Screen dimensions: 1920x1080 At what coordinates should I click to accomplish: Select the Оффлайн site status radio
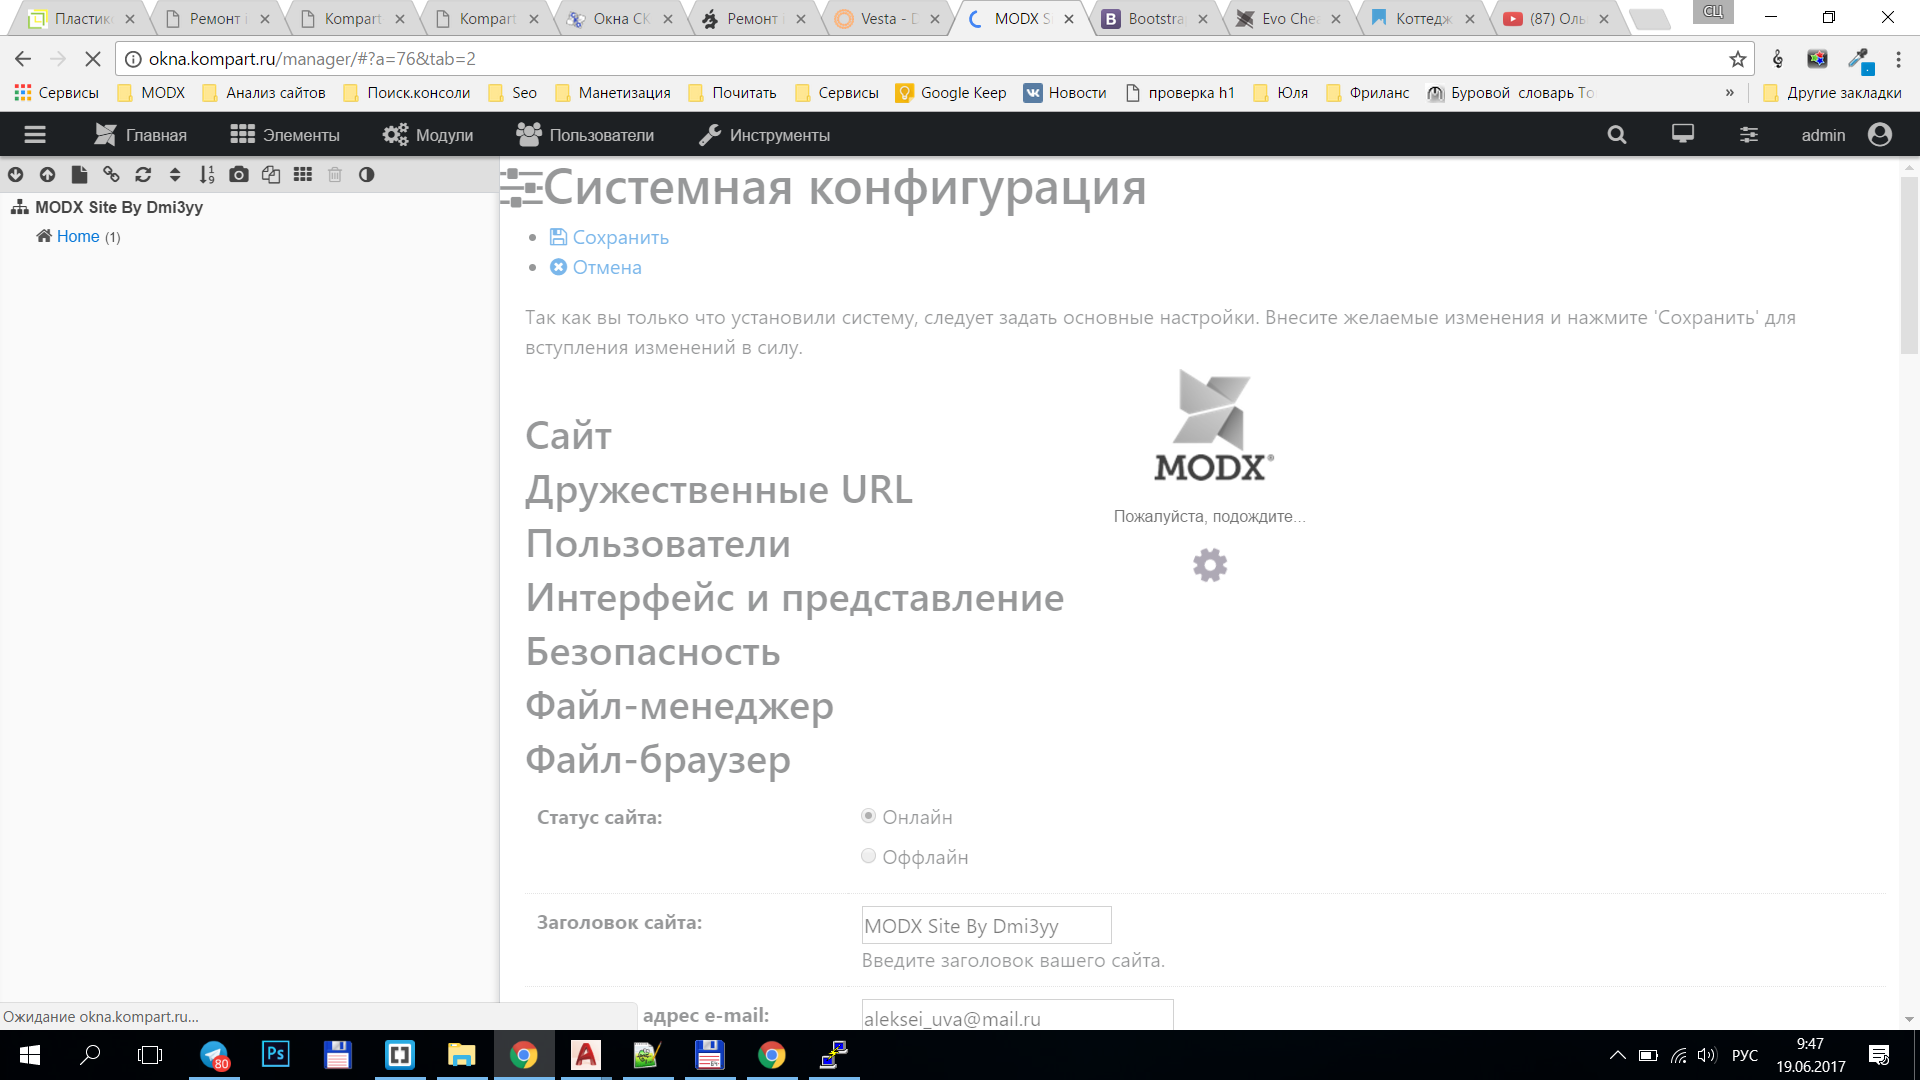click(868, 856)
